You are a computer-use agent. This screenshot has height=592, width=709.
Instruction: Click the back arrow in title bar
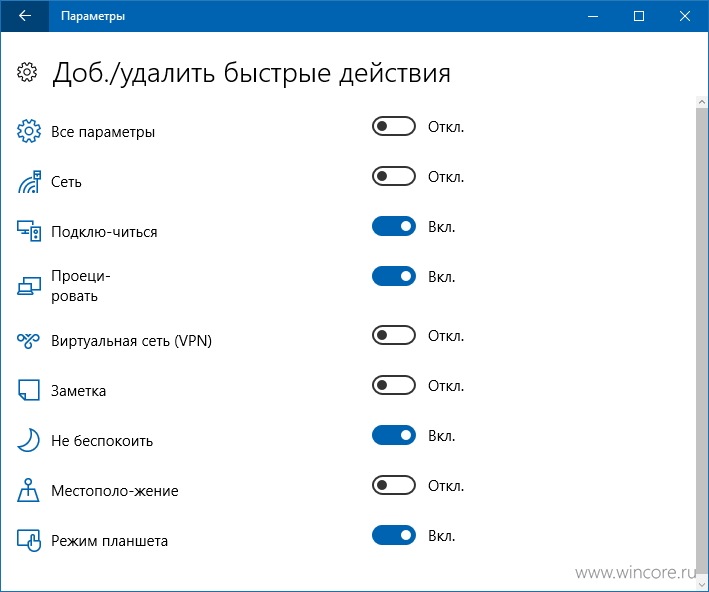(x=25, y=16)
